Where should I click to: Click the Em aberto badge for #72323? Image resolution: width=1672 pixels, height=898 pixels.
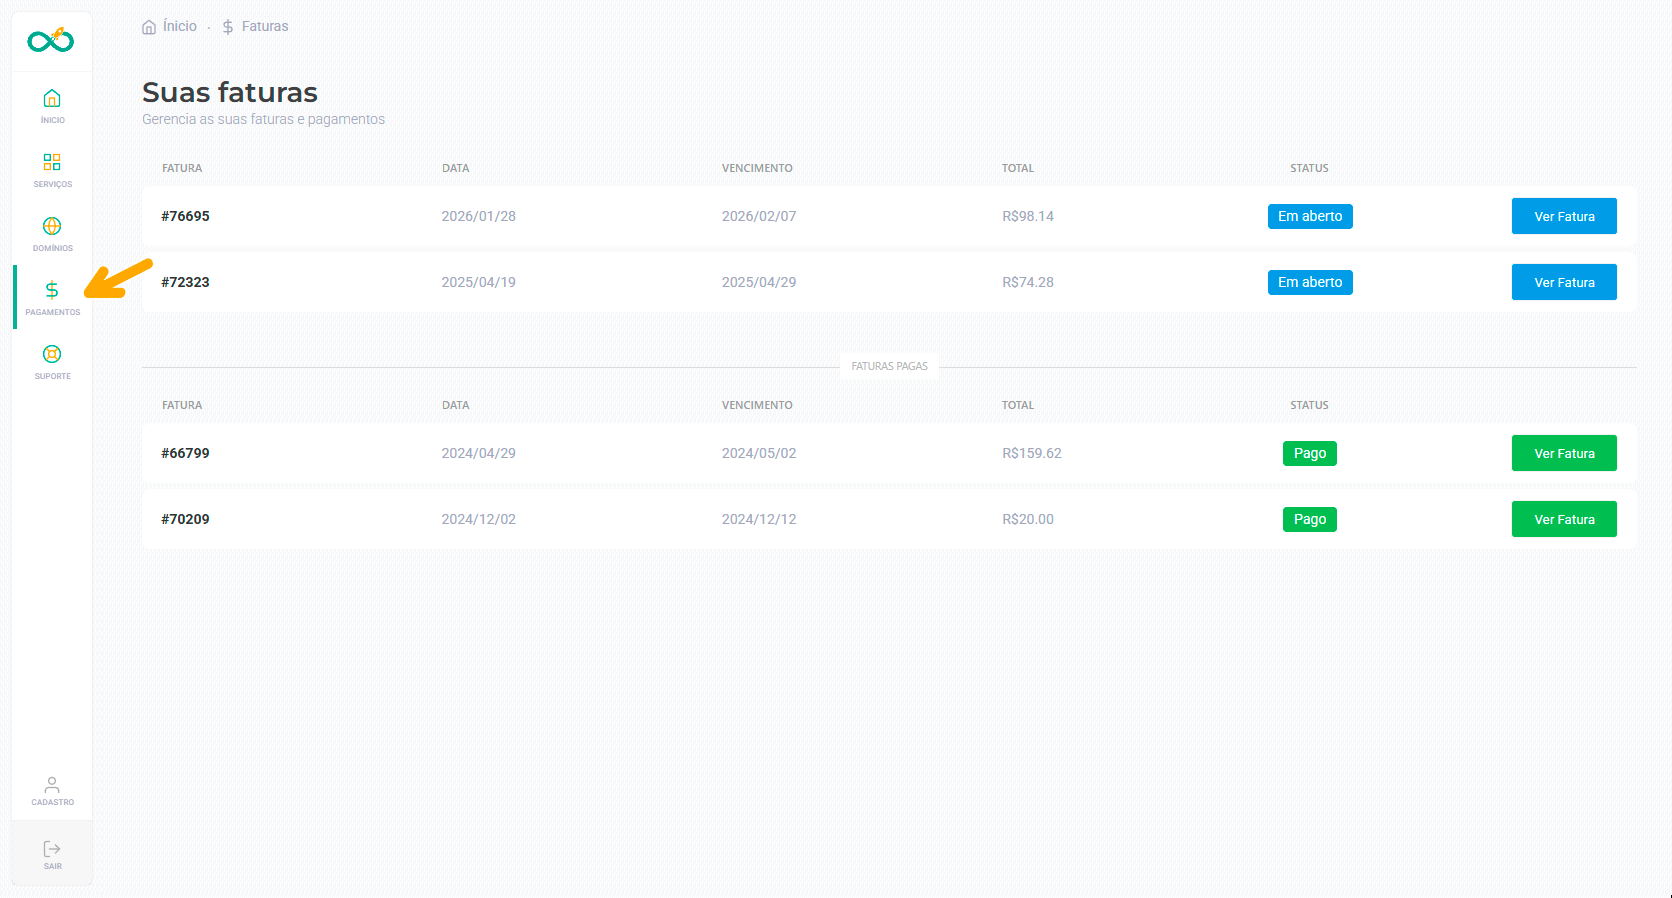(1309, 282)
